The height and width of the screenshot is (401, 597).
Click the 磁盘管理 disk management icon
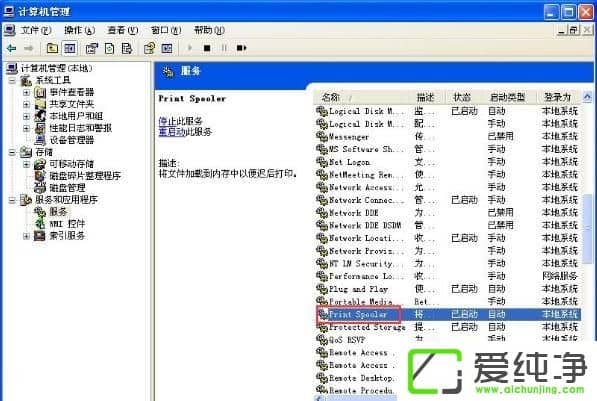click(x=40, y=187)
